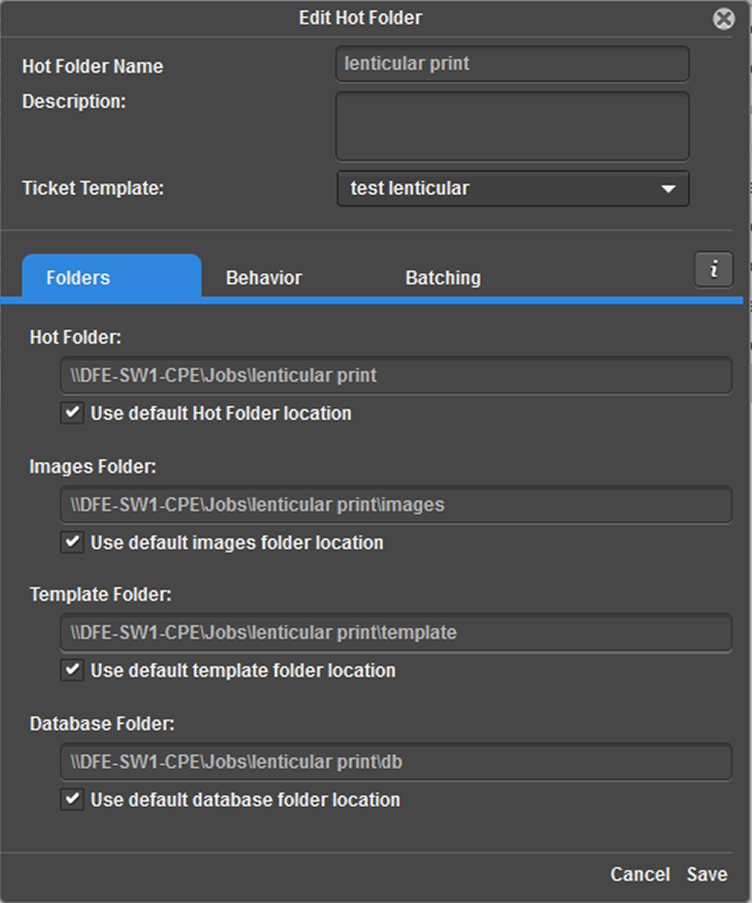The width and height of the screenshot is (752, 903).
Task: Select the Folders tab
Action: (x=77, y=277)
